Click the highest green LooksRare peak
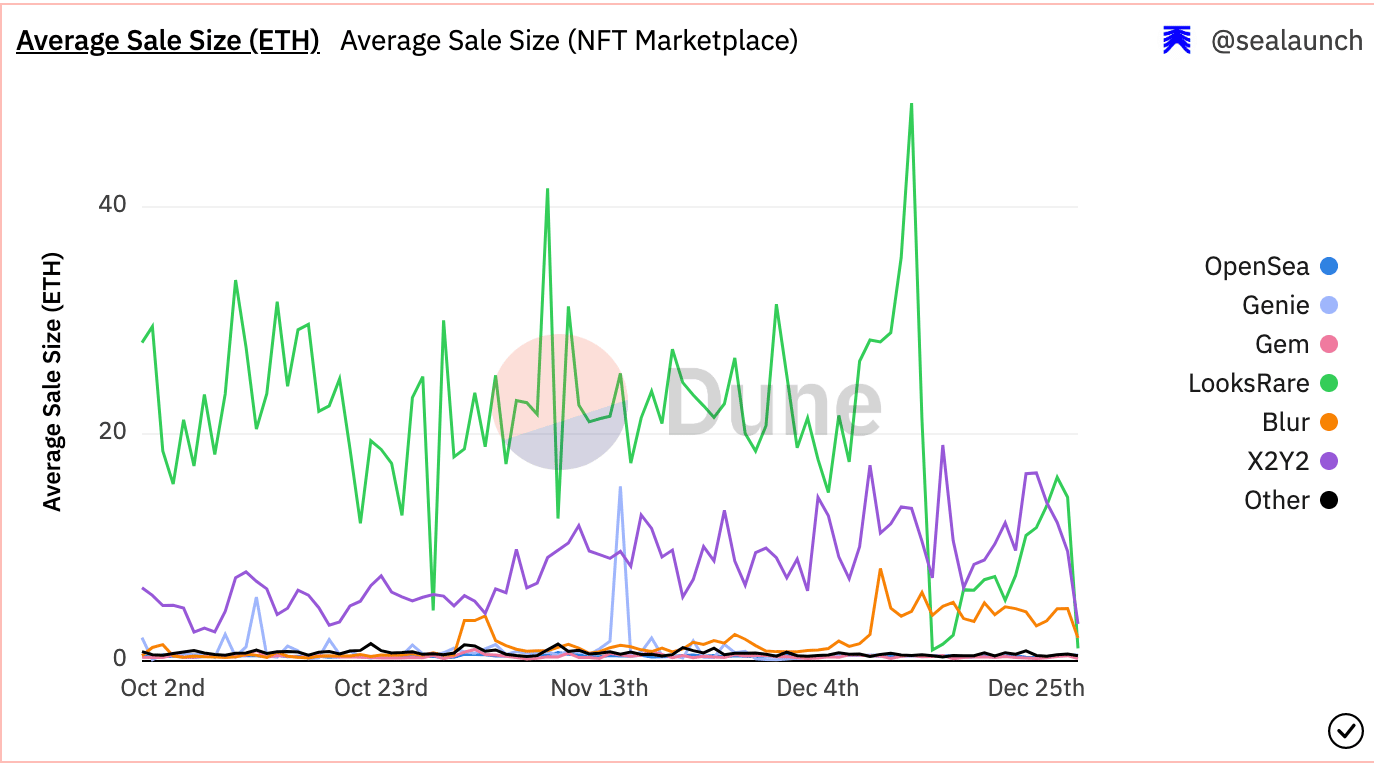This screenshot has width=1374, height=764. 911,104
